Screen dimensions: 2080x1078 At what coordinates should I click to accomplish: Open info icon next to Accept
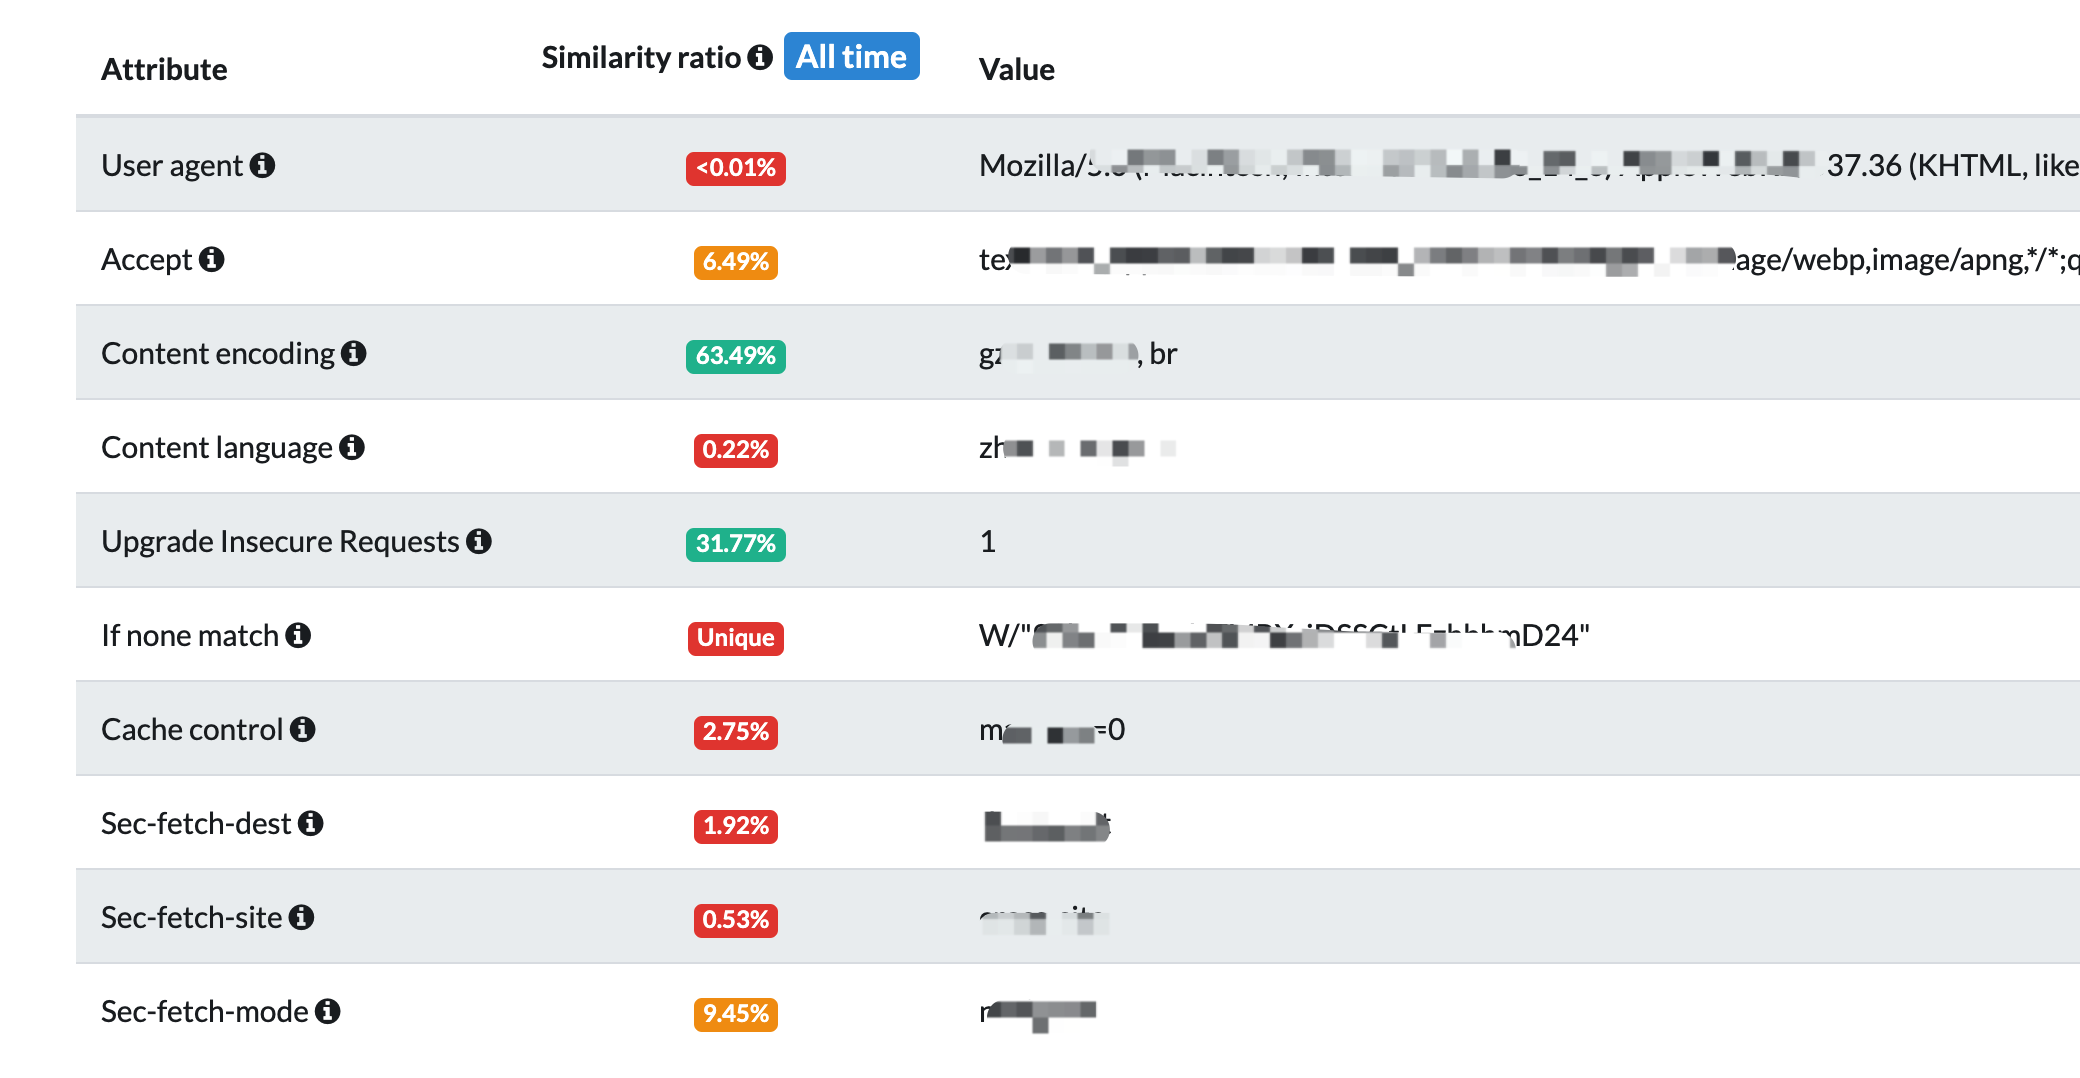[212, 259]
